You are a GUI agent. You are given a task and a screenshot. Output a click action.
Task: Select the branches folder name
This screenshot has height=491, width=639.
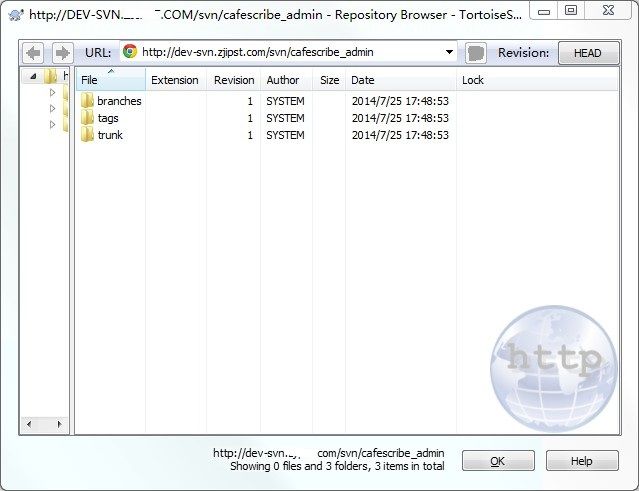coord(119,101)
